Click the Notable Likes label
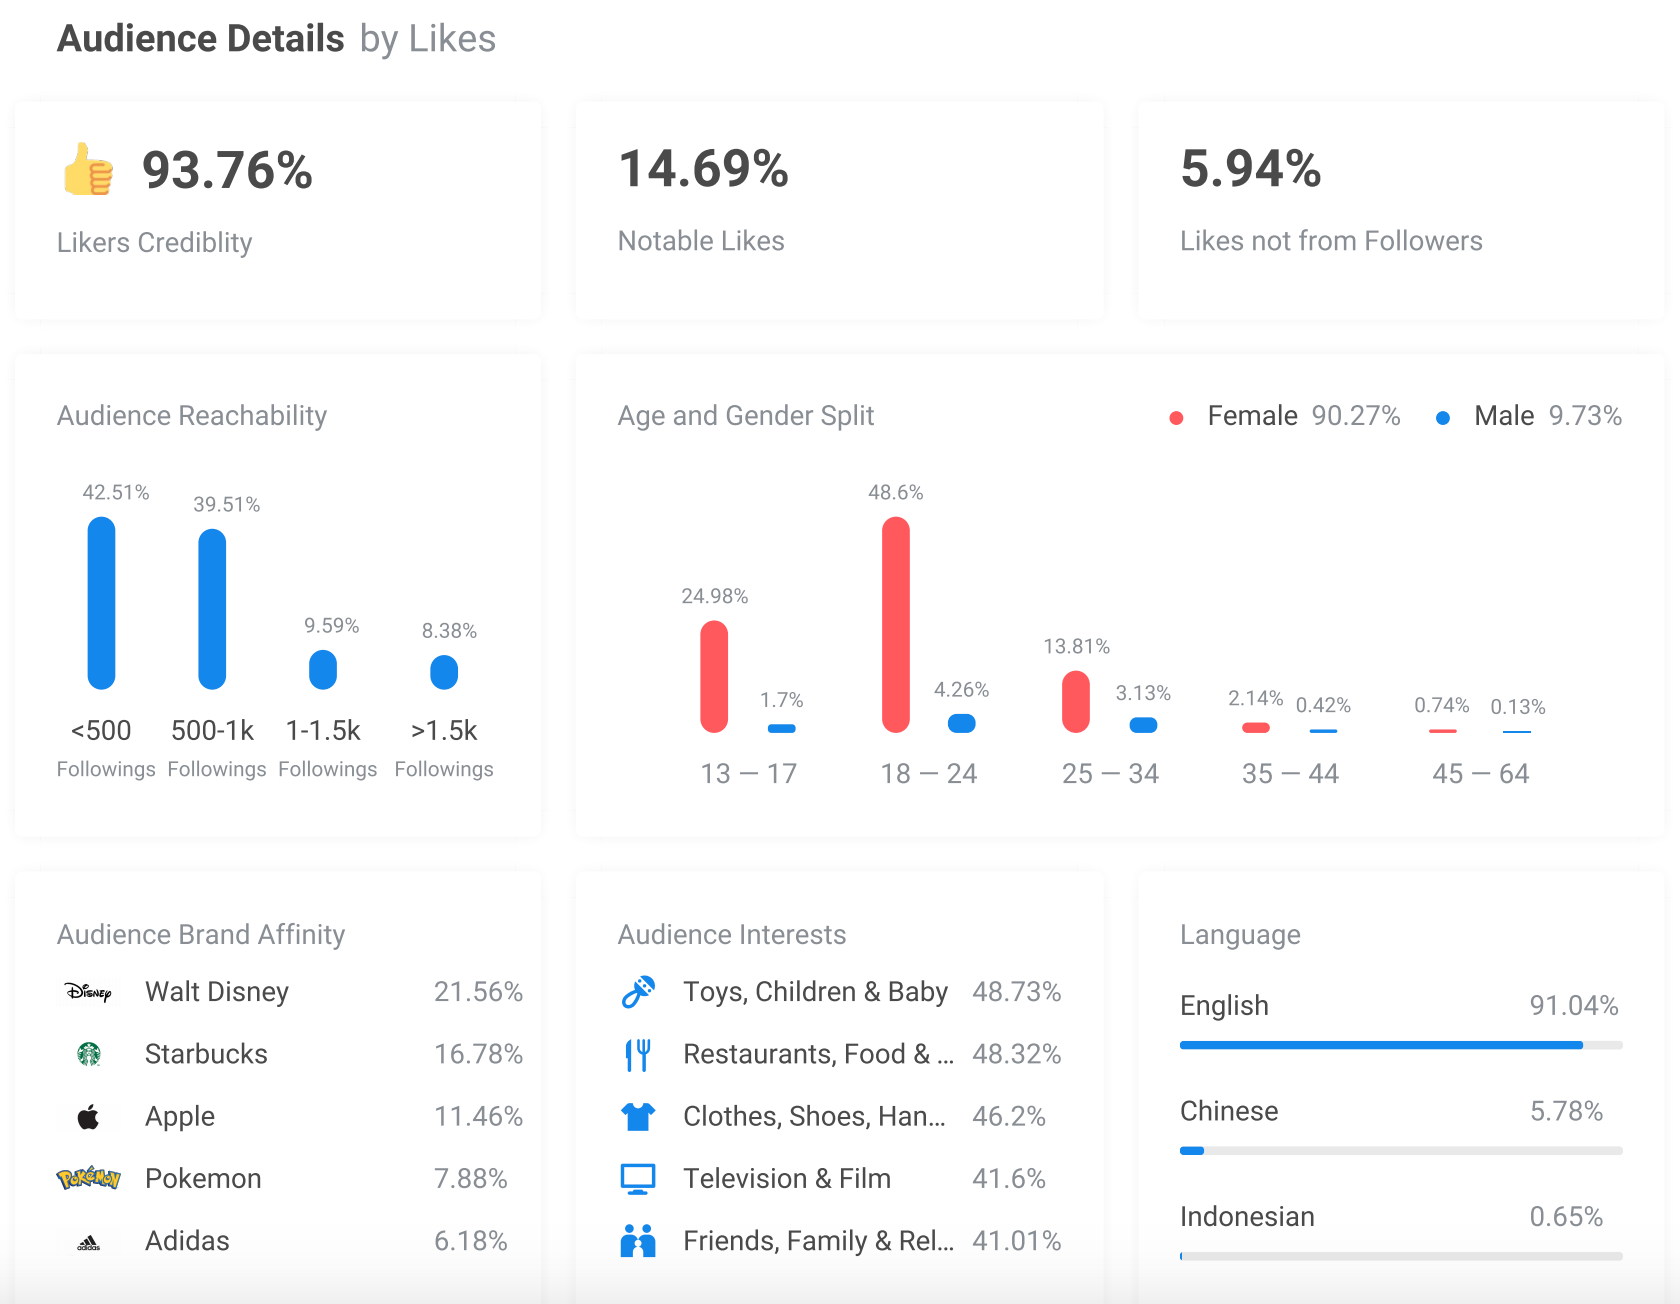The height and width of the screenshot is (1304, 1680). [x=701, y=241]
